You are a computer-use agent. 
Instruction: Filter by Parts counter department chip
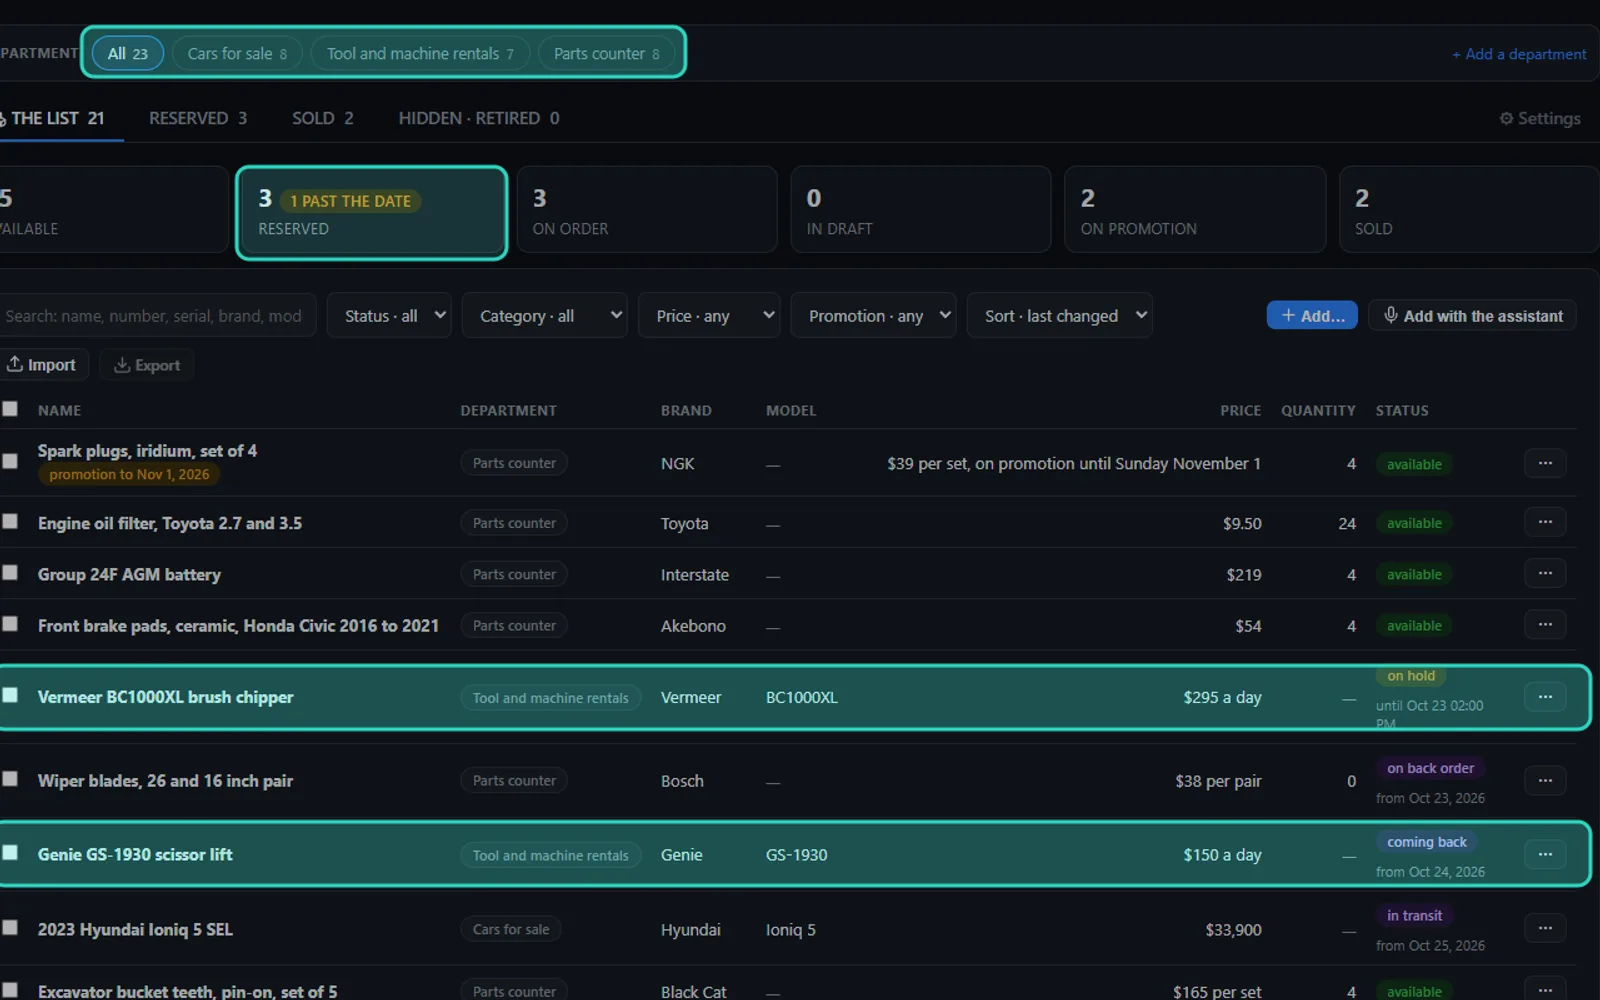(x=606, y=53)
